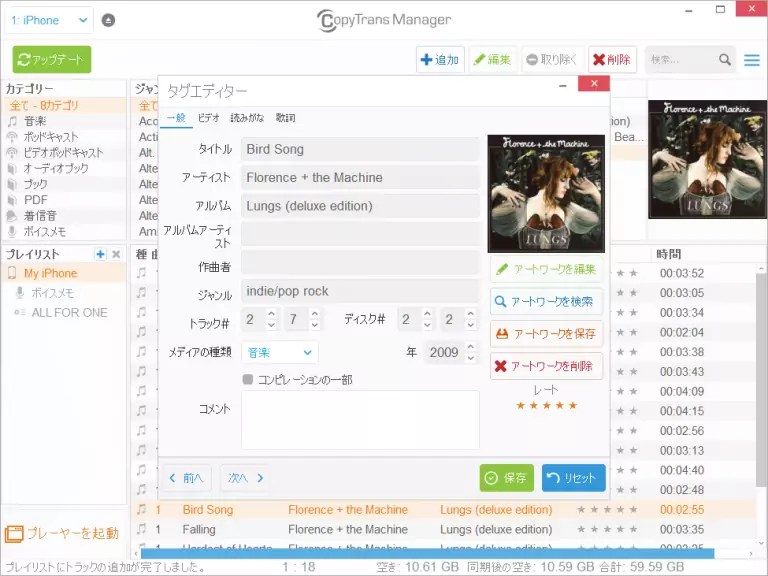This screenshot has width=768, height=576.
Task: Click the 取り除く remove button
Action: click(x=552, y=60)
